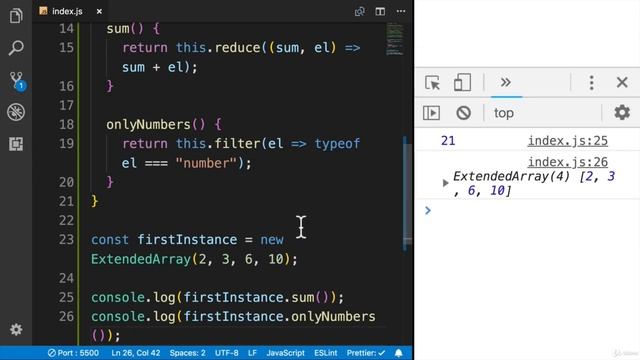The image size is (640, 360).
Task: Close the index.js editor tab
Action: pyautogui.click(x=99, y=11)
